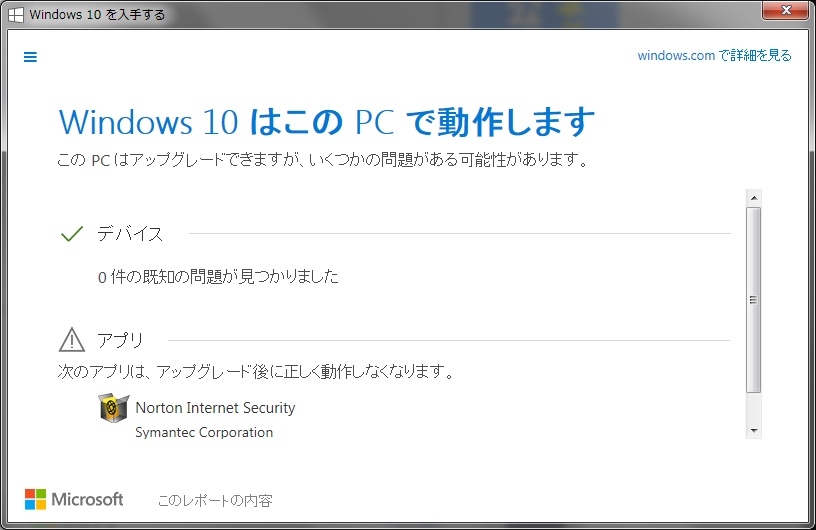
Task: Close the 'Windows 10 を入手する' window
Action: coord(786,10)
